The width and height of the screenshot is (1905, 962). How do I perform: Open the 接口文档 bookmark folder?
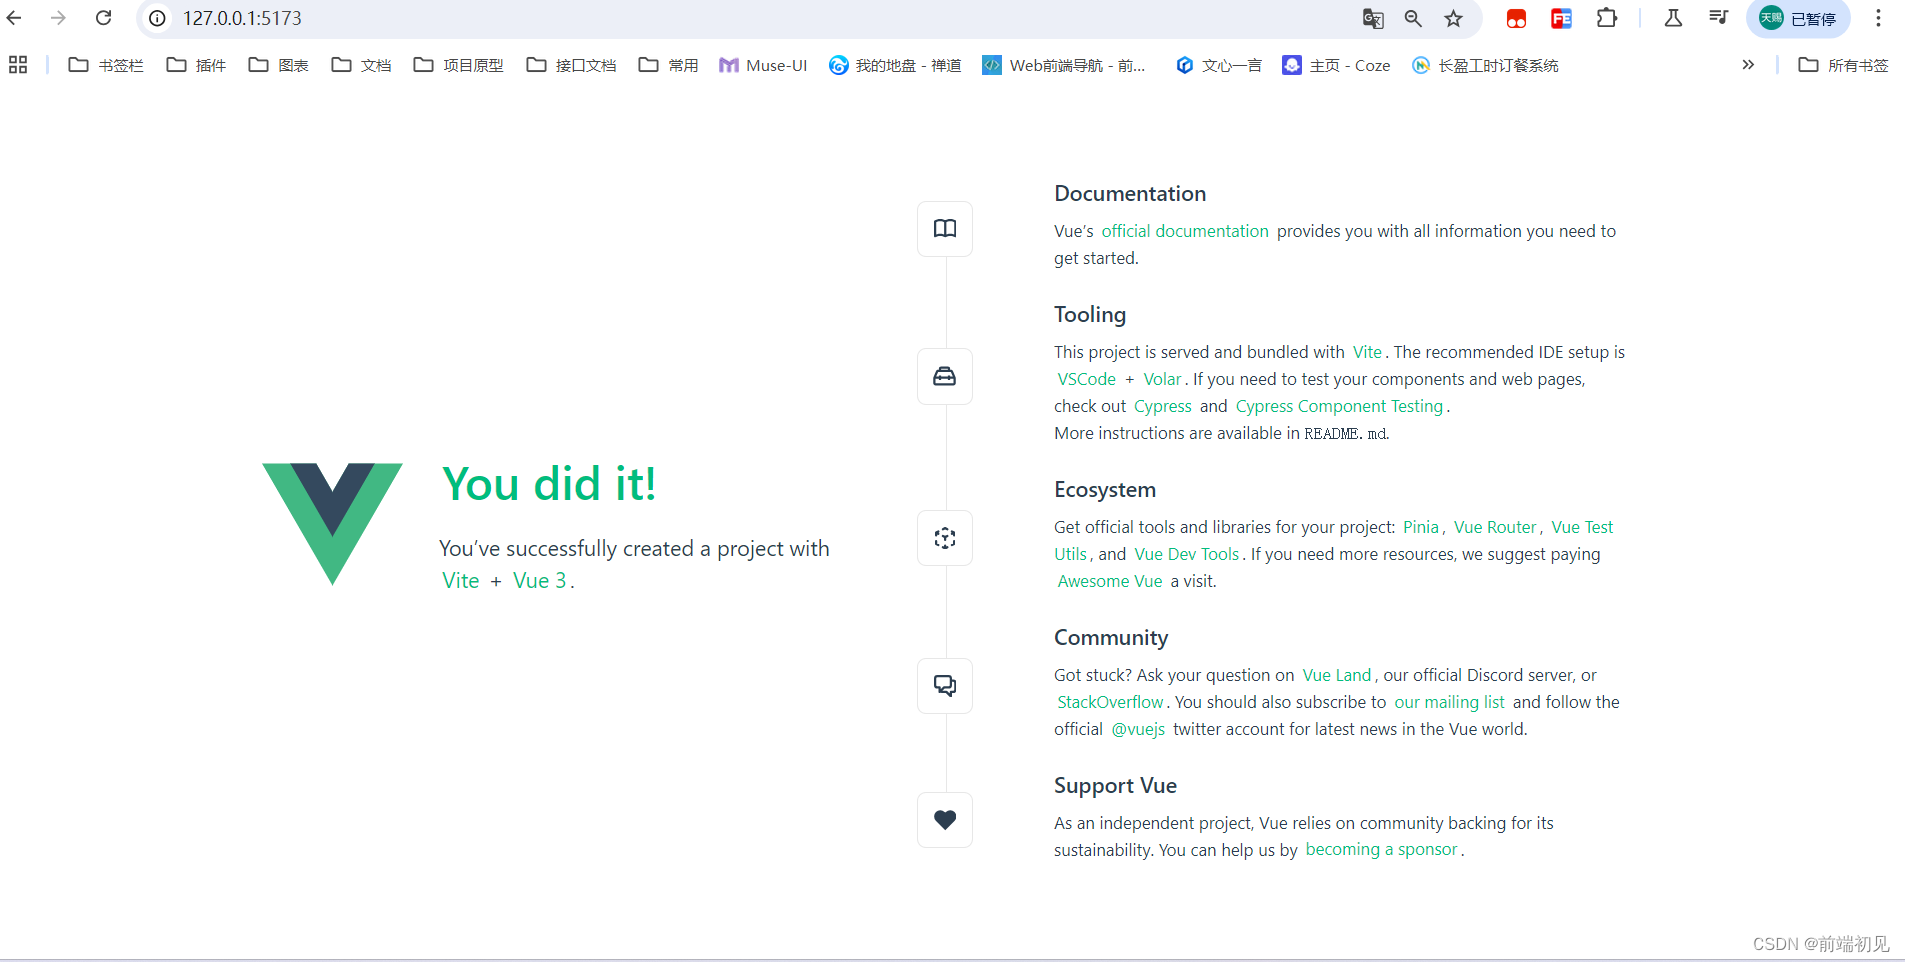571,65
